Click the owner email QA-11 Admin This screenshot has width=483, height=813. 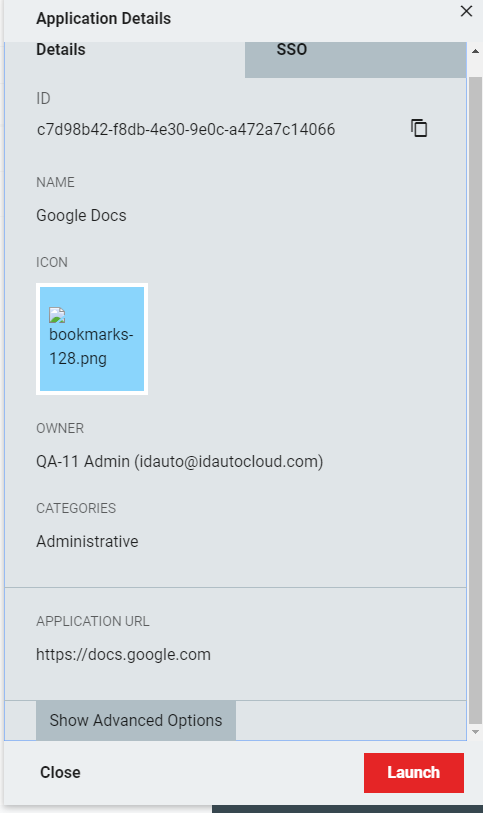coord(179,461)
